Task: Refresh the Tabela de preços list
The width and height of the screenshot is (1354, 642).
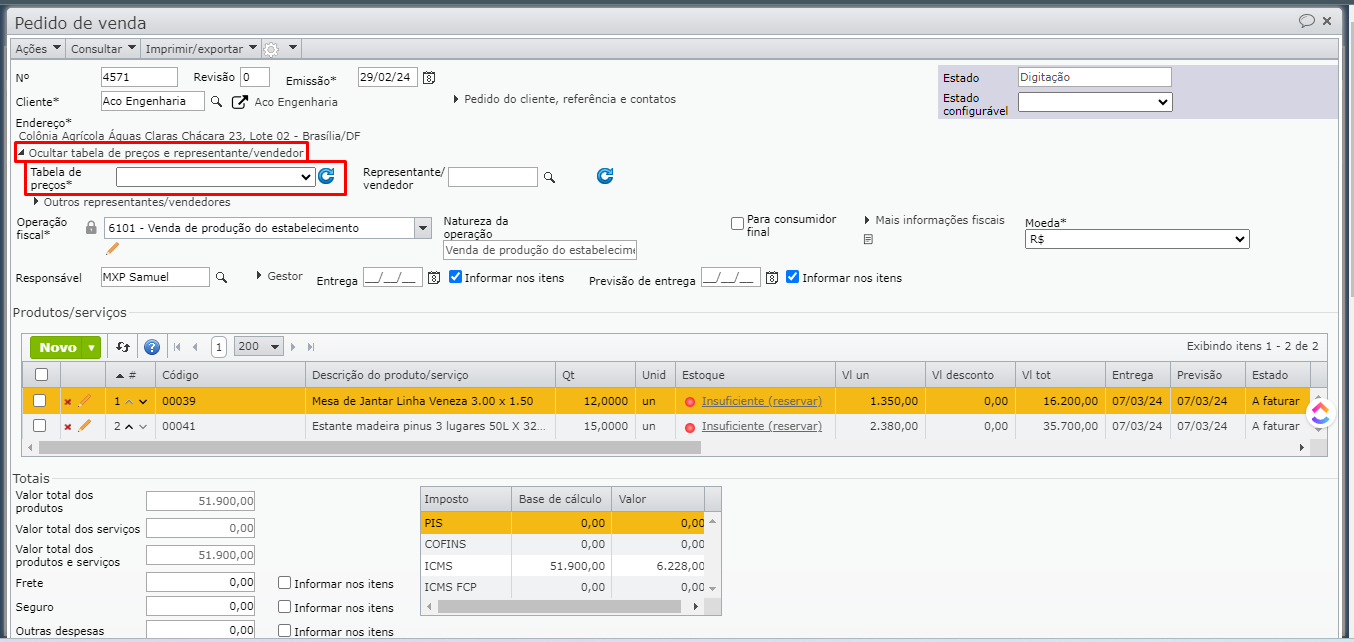Action: pyautogui.click(x=326, y=177)
